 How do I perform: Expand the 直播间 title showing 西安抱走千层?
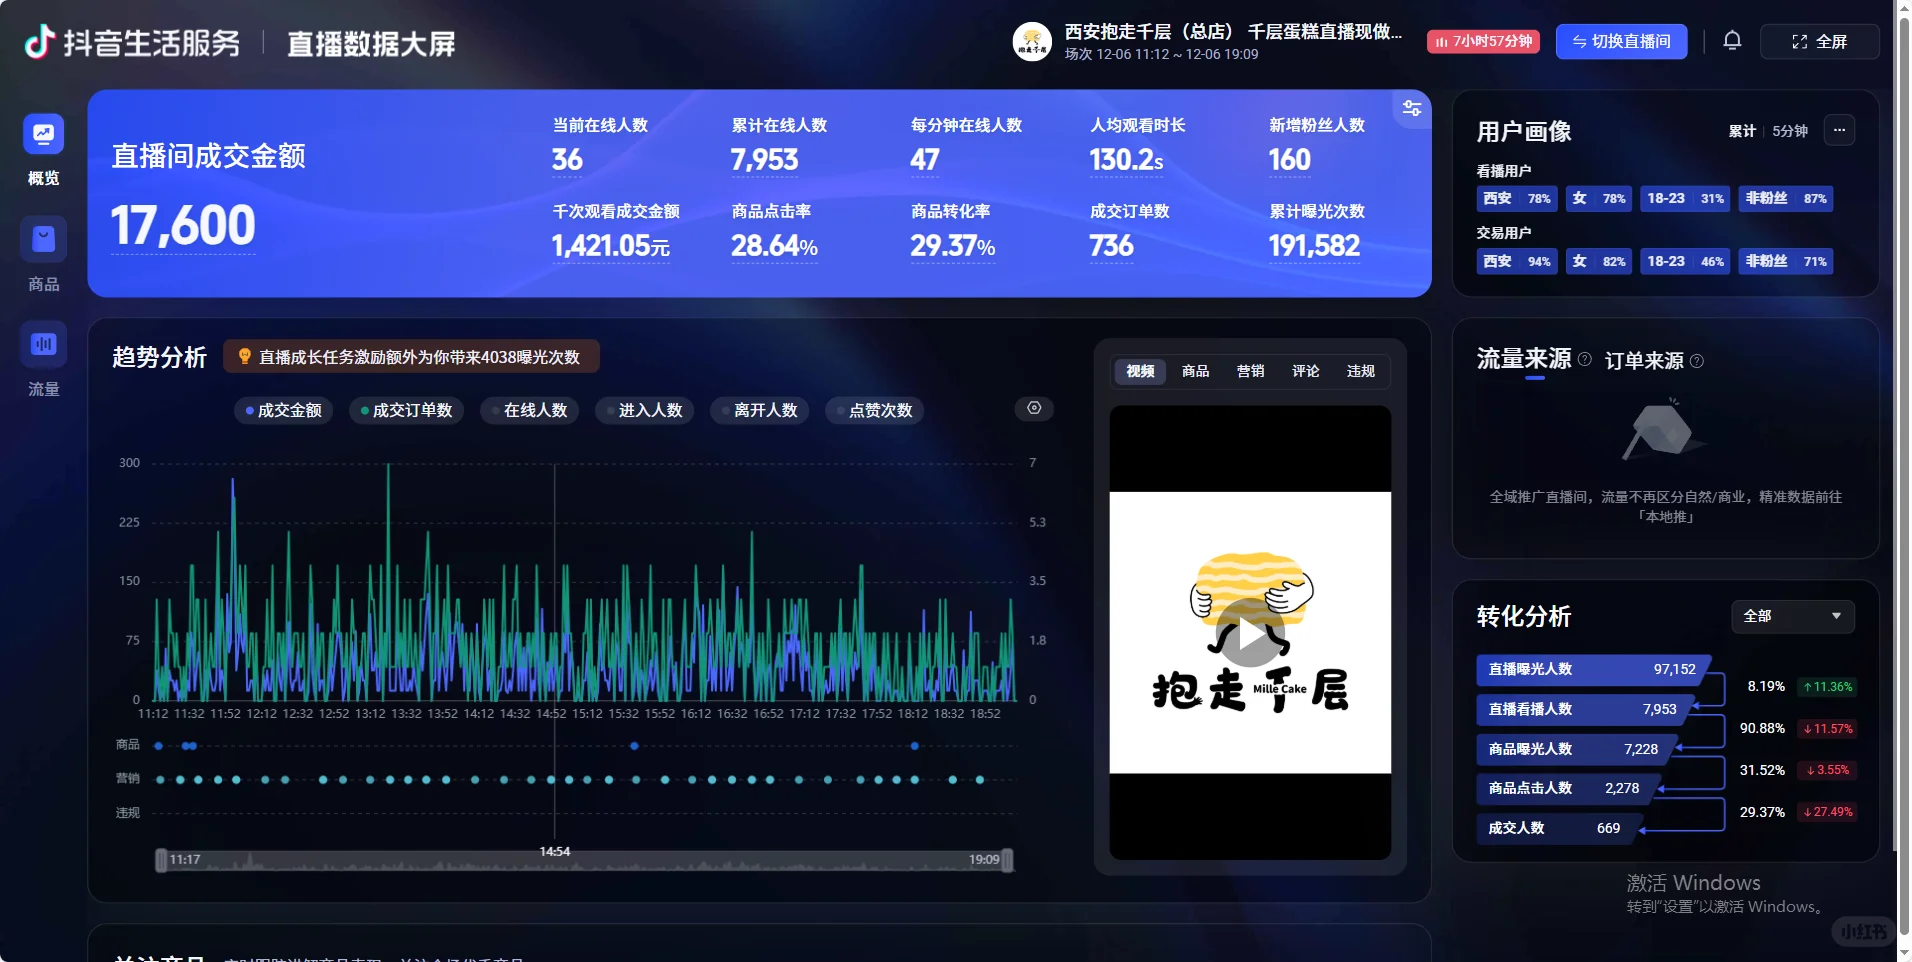pyautogui.click(x=1230, y=31)
